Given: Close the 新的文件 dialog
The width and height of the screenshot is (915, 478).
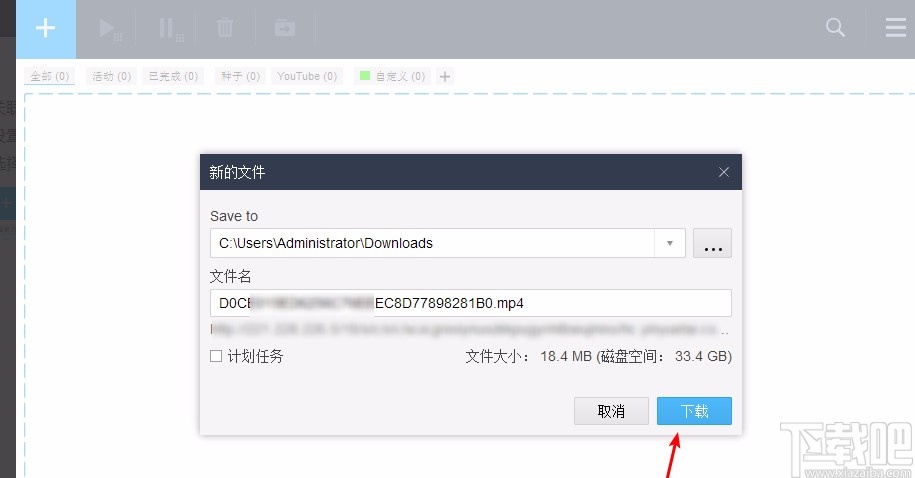Looking at the screenshot, I should click(x=724, y=172).
